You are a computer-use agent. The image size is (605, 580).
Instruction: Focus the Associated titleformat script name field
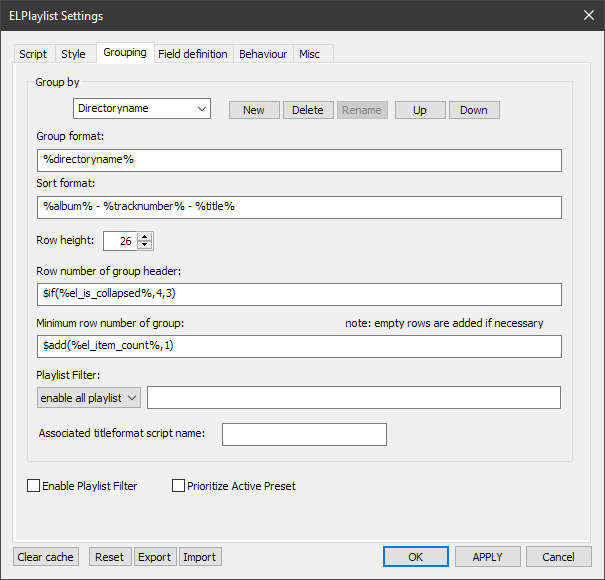304,434
